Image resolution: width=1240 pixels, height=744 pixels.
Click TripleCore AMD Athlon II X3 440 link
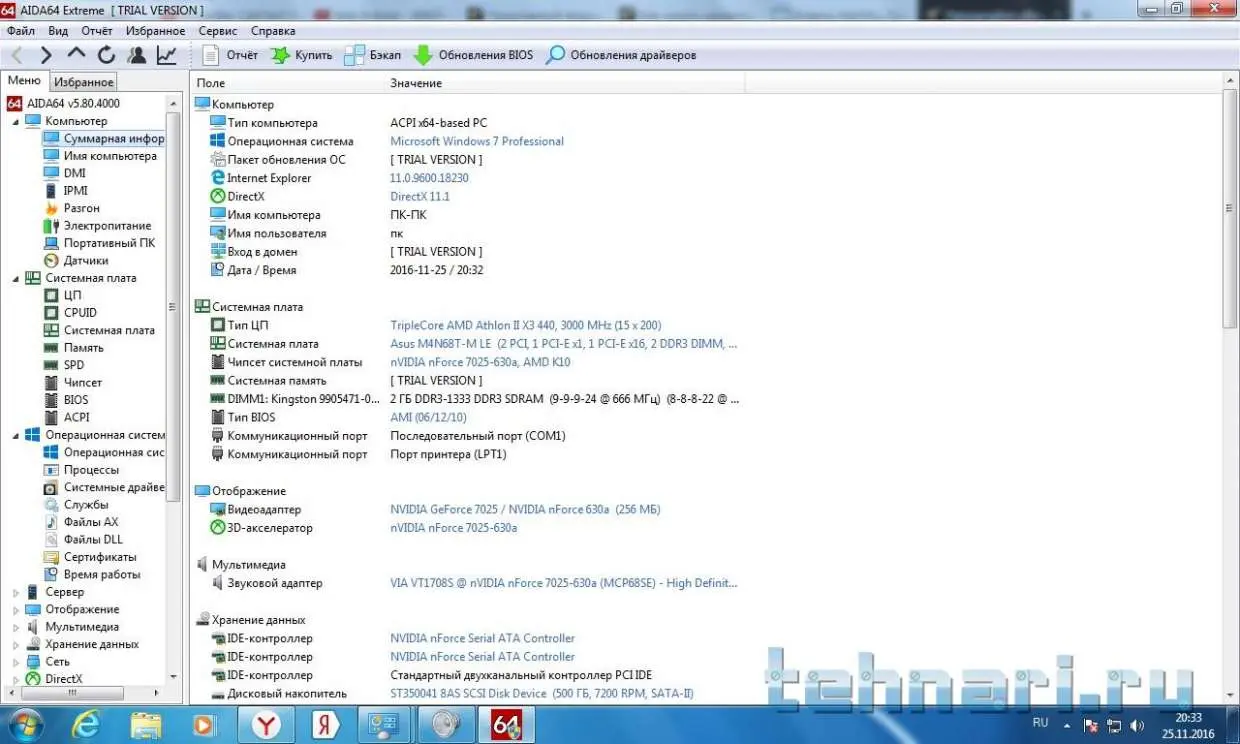(525, 325)
